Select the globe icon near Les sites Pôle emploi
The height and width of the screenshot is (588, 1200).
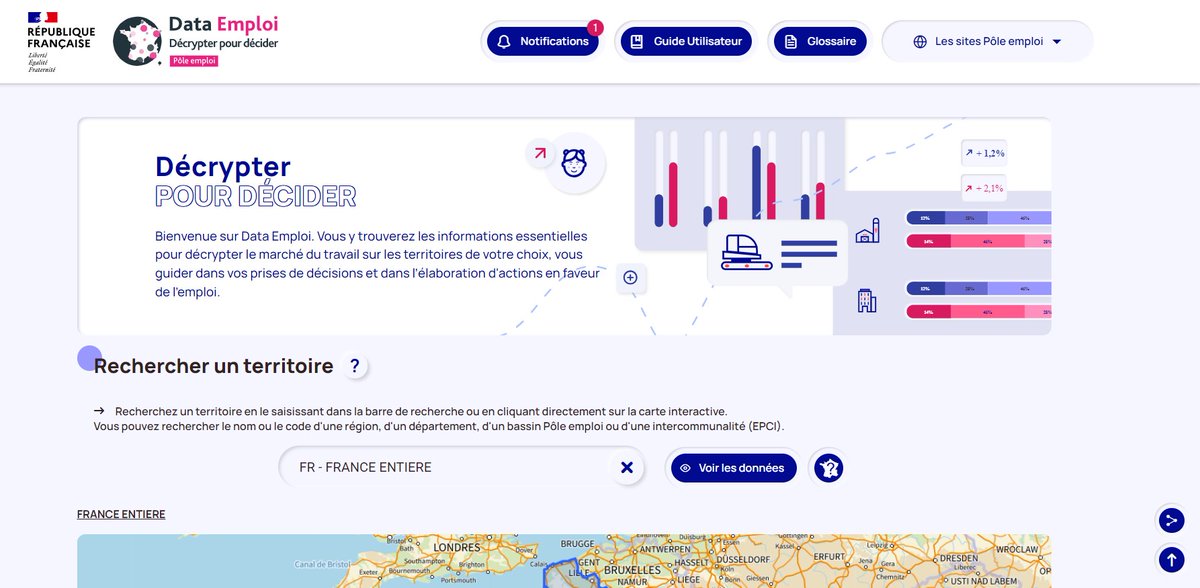(918, 41)
